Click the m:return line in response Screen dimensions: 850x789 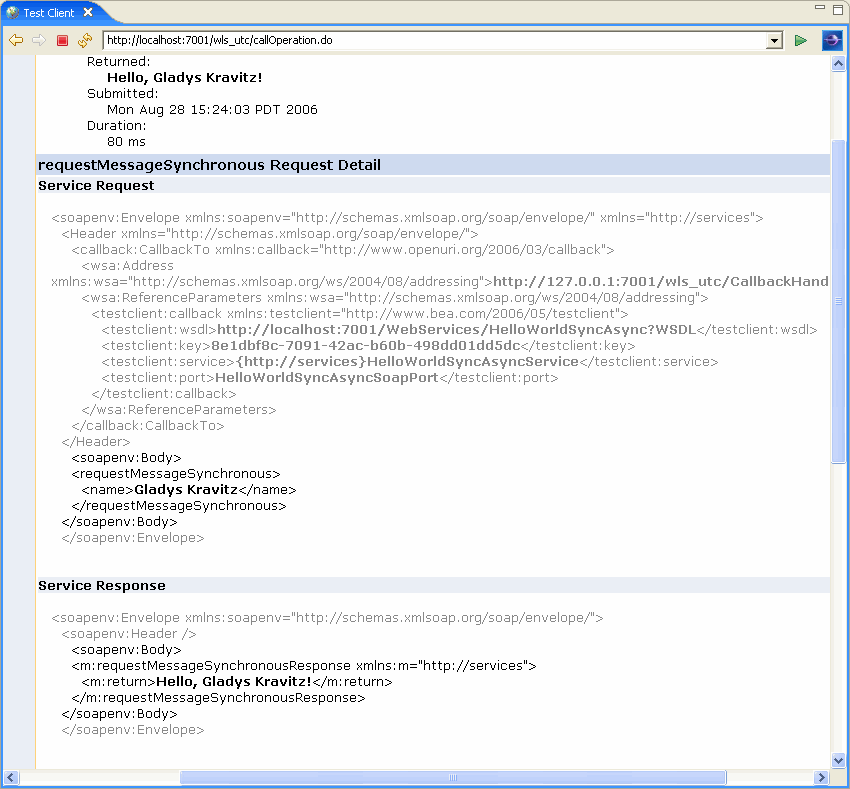pyautogui.click(x=237, y=682)
